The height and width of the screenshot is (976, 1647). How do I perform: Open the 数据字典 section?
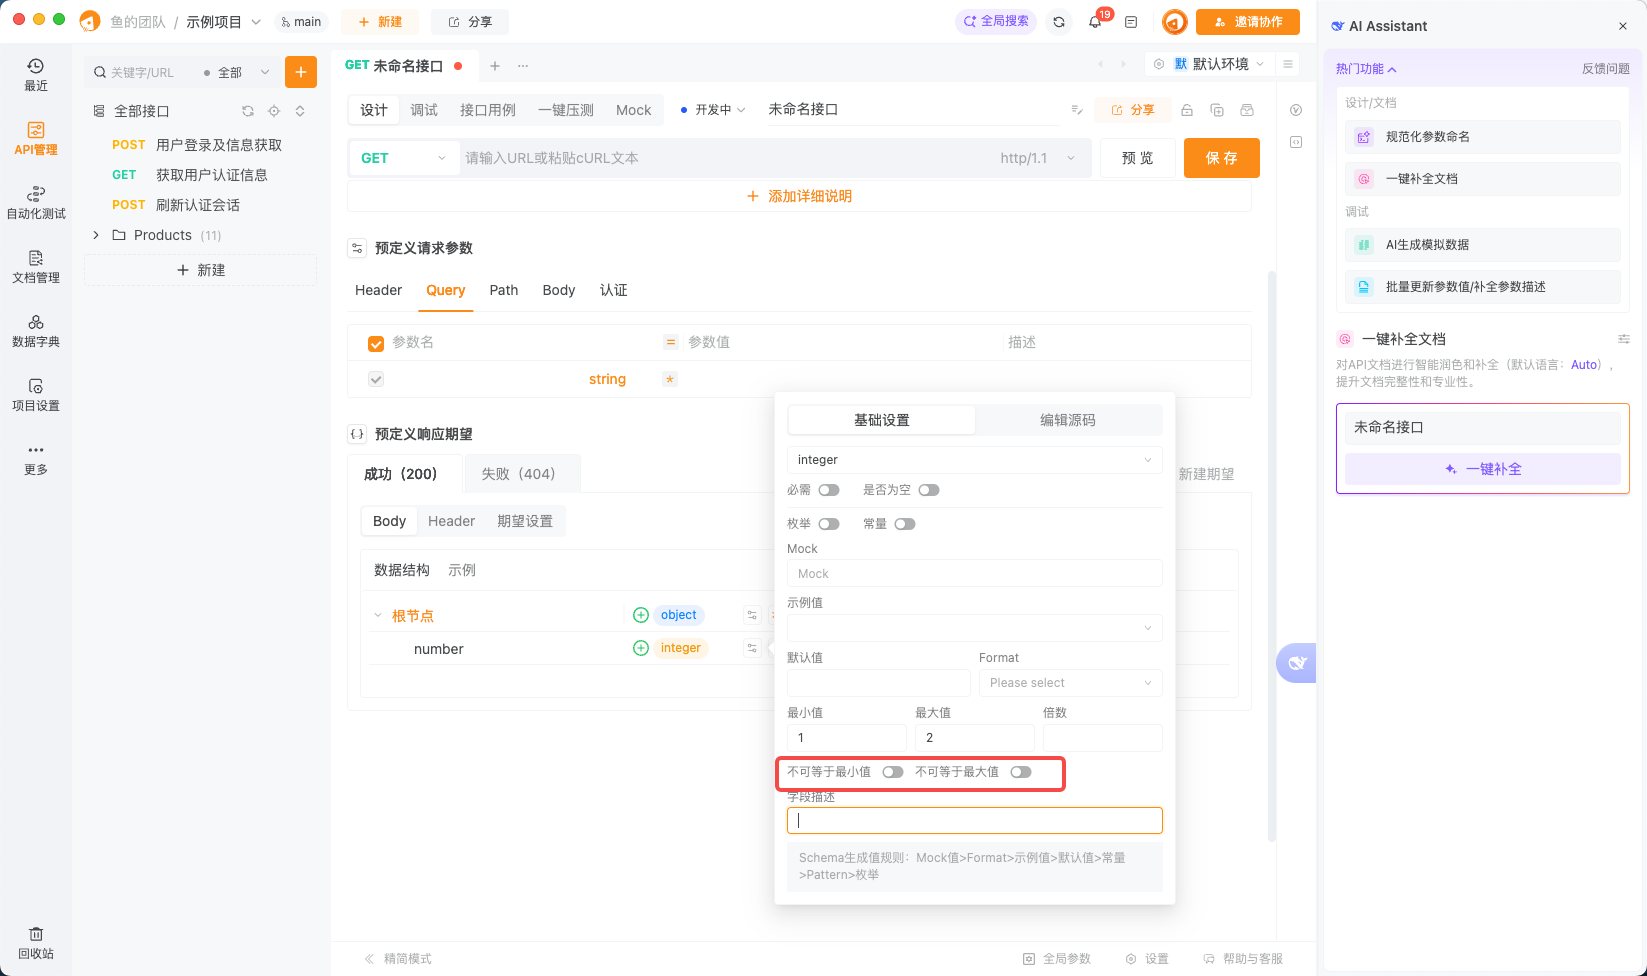35,330
